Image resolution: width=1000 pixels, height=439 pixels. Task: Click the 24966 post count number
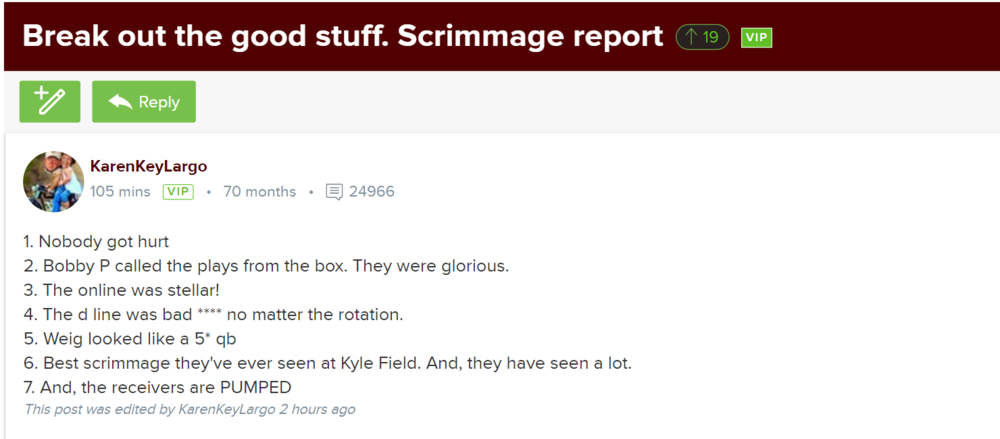[371, 191]
